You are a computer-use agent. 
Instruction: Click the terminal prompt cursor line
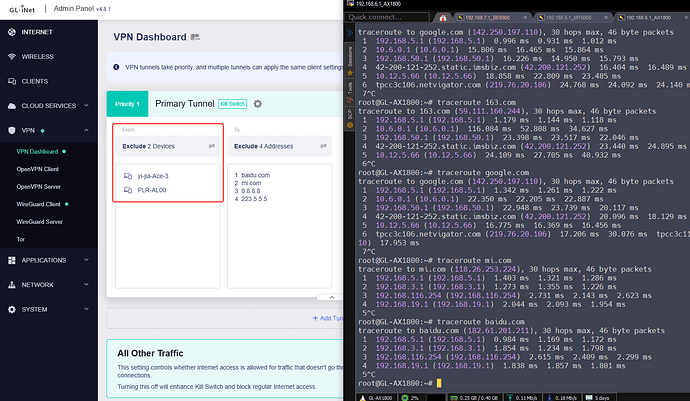tap(400, 383)
